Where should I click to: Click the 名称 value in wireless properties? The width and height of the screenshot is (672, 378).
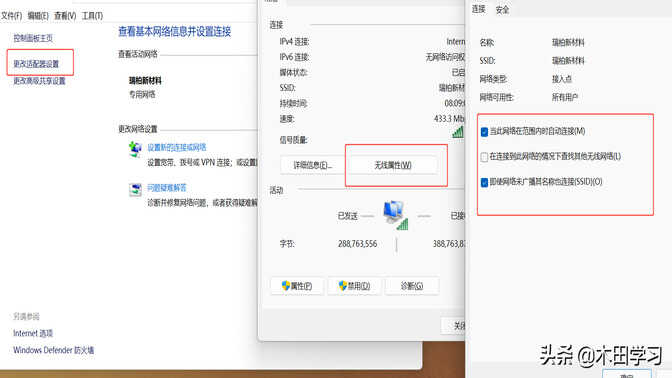tap(568, 42)
